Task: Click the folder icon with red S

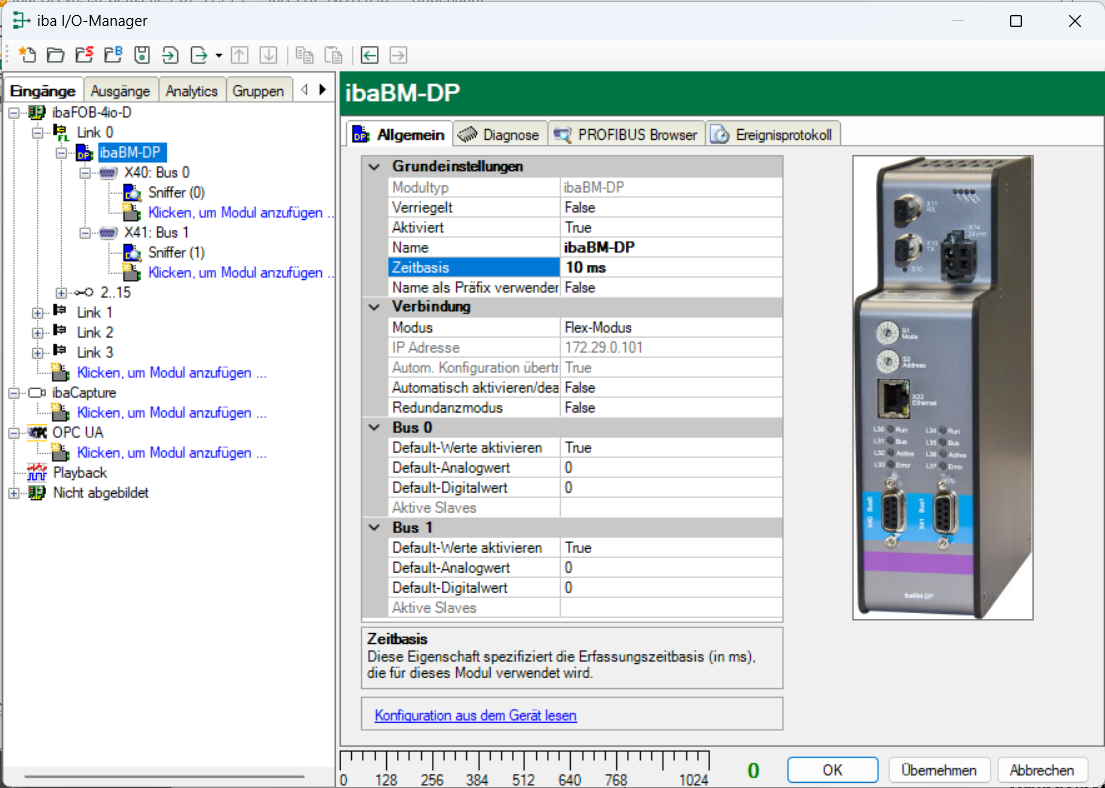Action: [x=84, y=54]
